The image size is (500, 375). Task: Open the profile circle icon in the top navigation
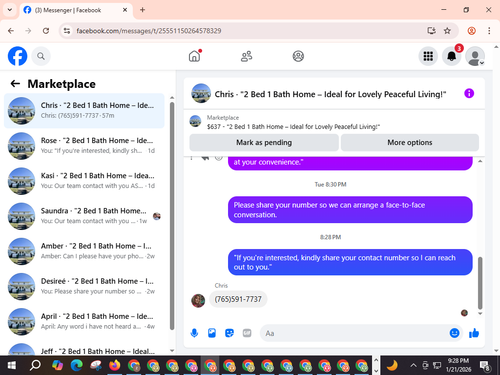click(x=298, y=56)
